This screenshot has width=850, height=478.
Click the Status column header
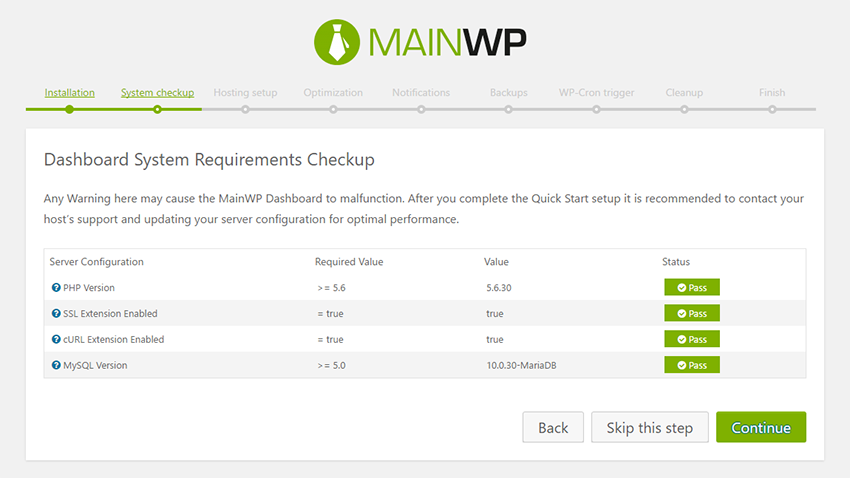pos(676,262)
